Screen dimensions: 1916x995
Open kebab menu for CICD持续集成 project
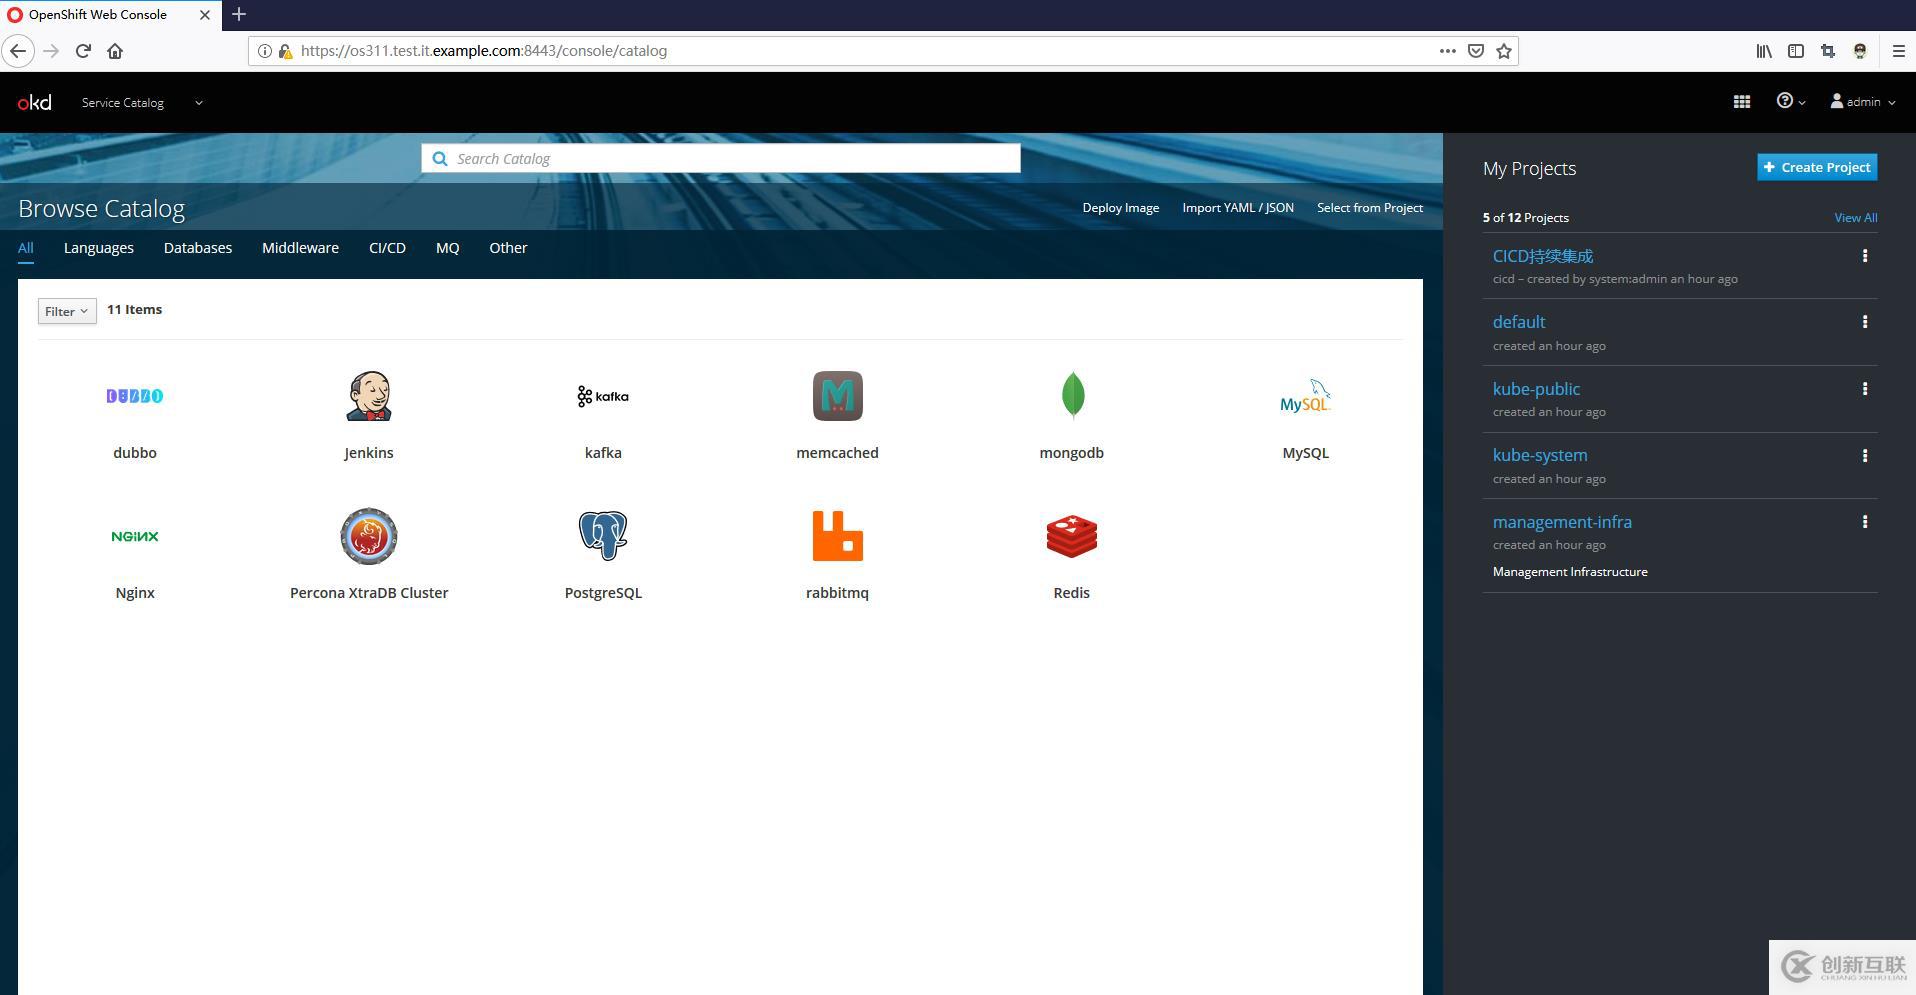click(1865, 256)
